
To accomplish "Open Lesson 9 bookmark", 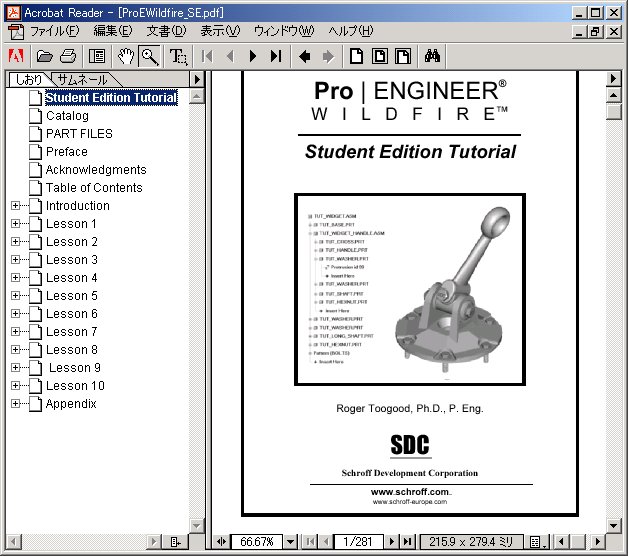I will [x=74, y=368].
